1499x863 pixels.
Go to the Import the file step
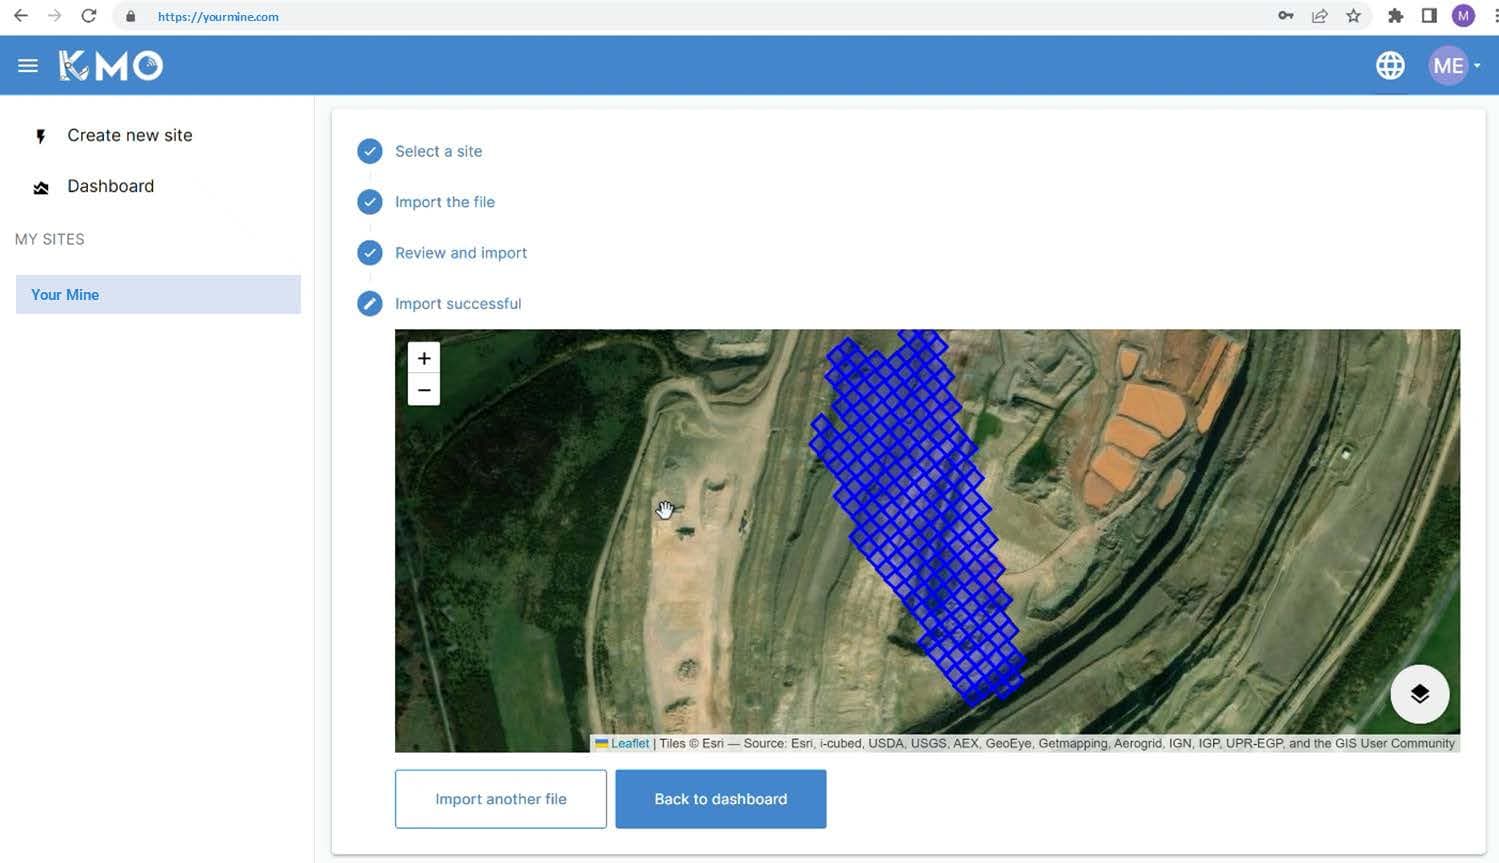pos(444,202)
